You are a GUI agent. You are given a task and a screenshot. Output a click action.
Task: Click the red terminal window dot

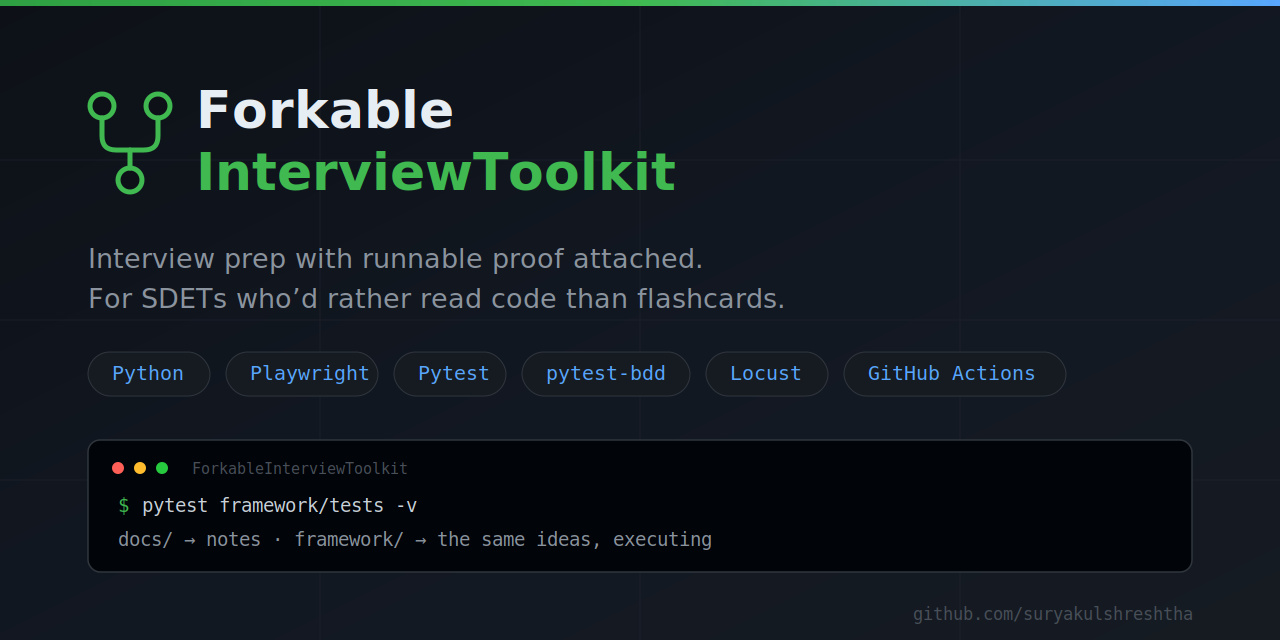tap(118, 468)
